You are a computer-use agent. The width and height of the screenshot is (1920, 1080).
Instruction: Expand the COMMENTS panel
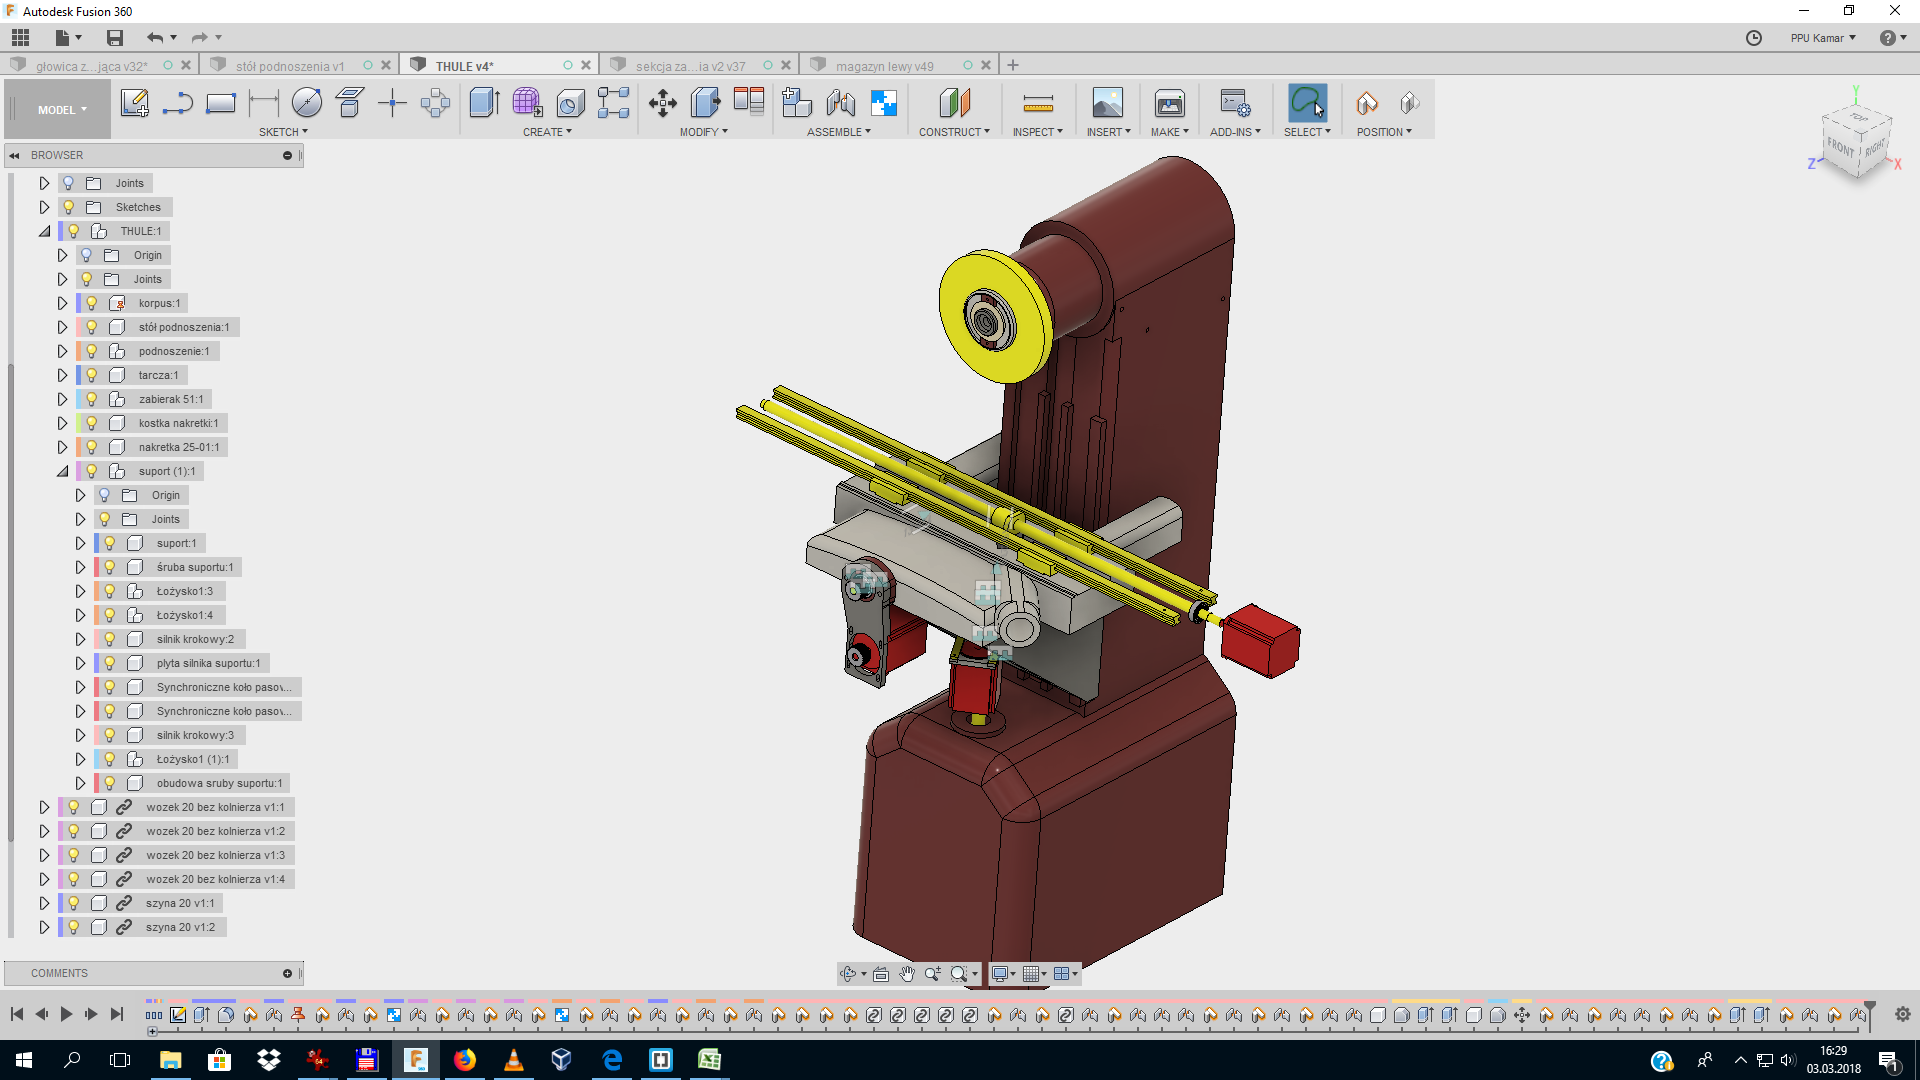point(287,973)
